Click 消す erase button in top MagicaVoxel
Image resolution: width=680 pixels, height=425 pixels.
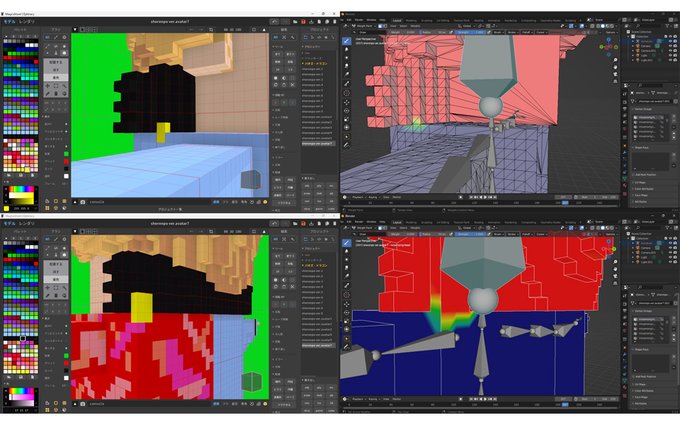click(56, 70)
